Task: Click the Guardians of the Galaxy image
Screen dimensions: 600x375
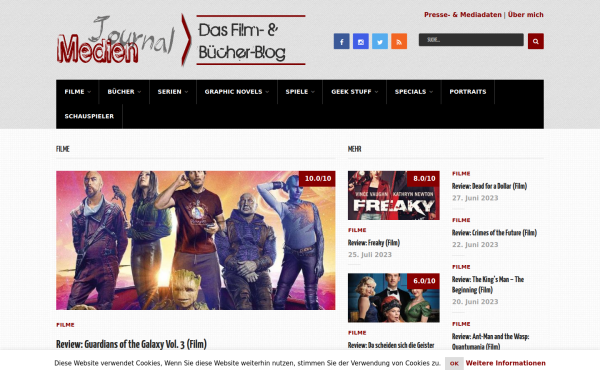Action: click(196, 240)
